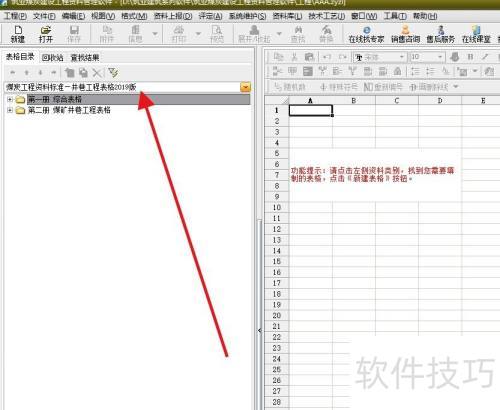The image size is (500, 410).
Task: Open the 画斜线 dropdown
Action: point(456,87)
